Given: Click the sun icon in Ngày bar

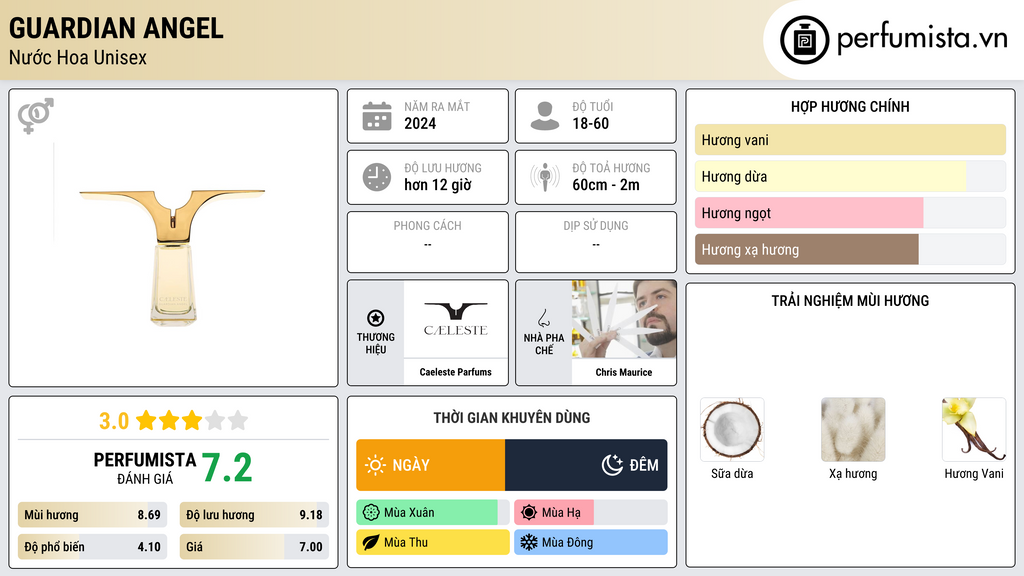Looking at the screenshot, I should 376,465.
